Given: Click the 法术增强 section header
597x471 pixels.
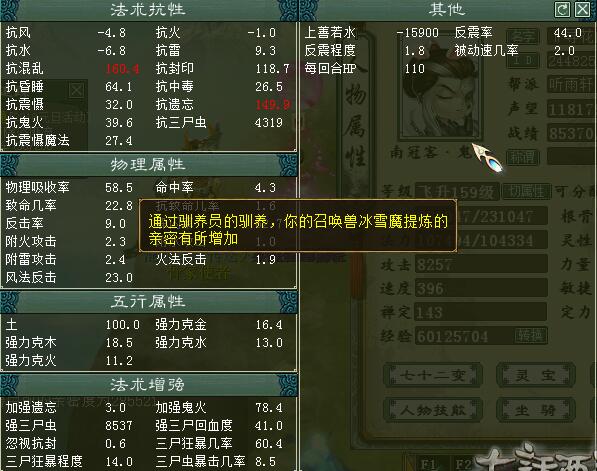Looking at the screenshot, I should (148, 385).
